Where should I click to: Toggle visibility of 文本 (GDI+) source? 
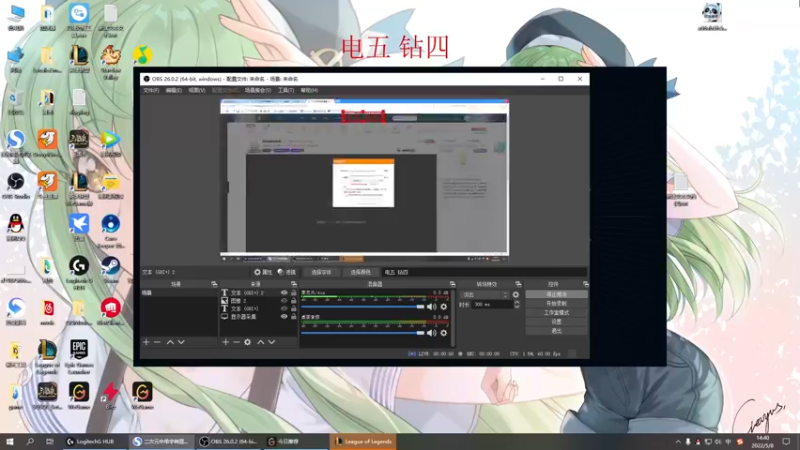pyautogui.click(x=284, y=309)
